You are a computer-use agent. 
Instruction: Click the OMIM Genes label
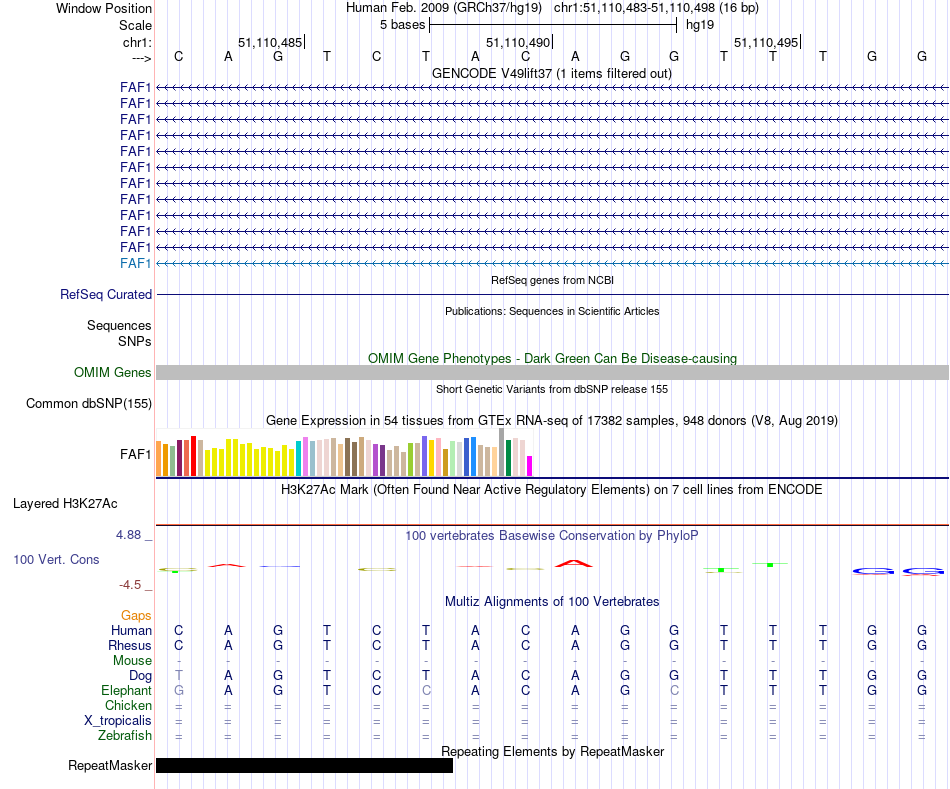112,373
